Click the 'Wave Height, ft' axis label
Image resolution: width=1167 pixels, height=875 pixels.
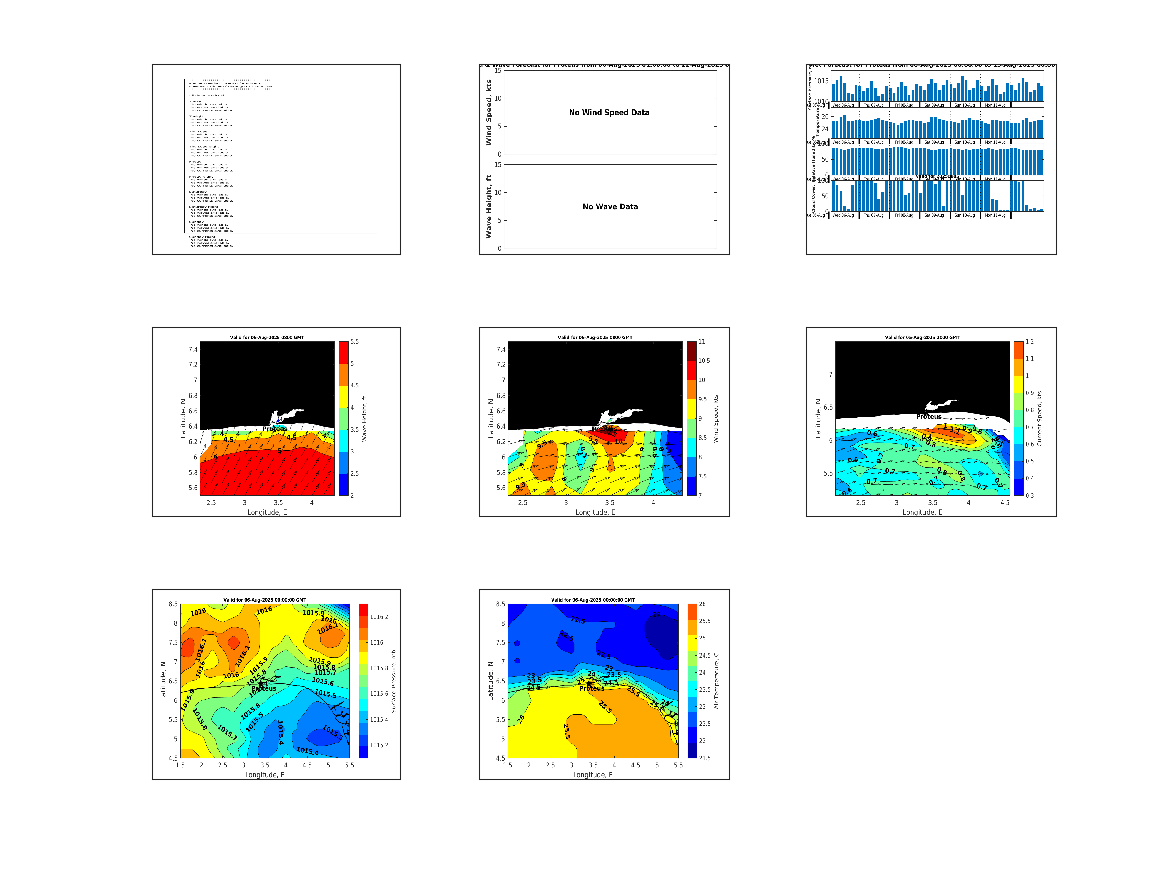click(x=489, y=206)
